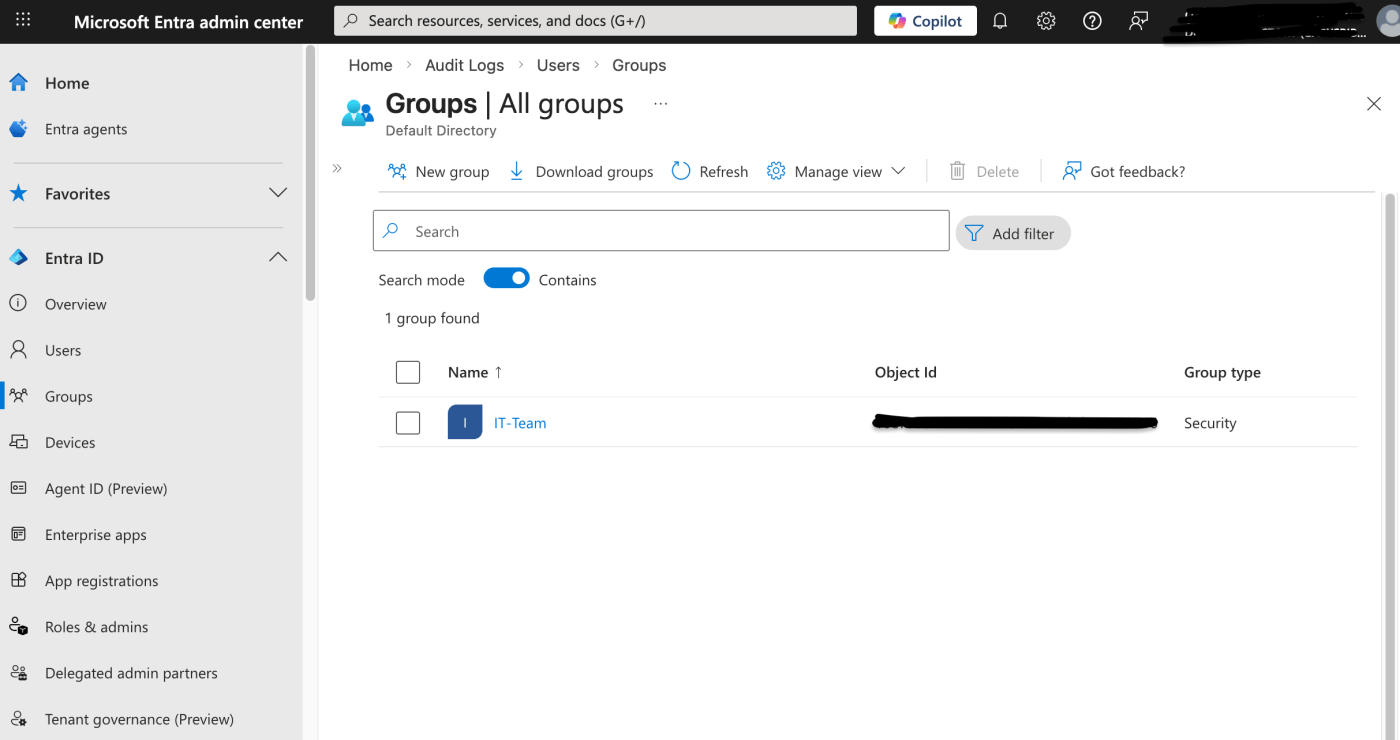1400x740 pixels.
Task: Open the app launcher waffle icon
Action: coord(23,20)
